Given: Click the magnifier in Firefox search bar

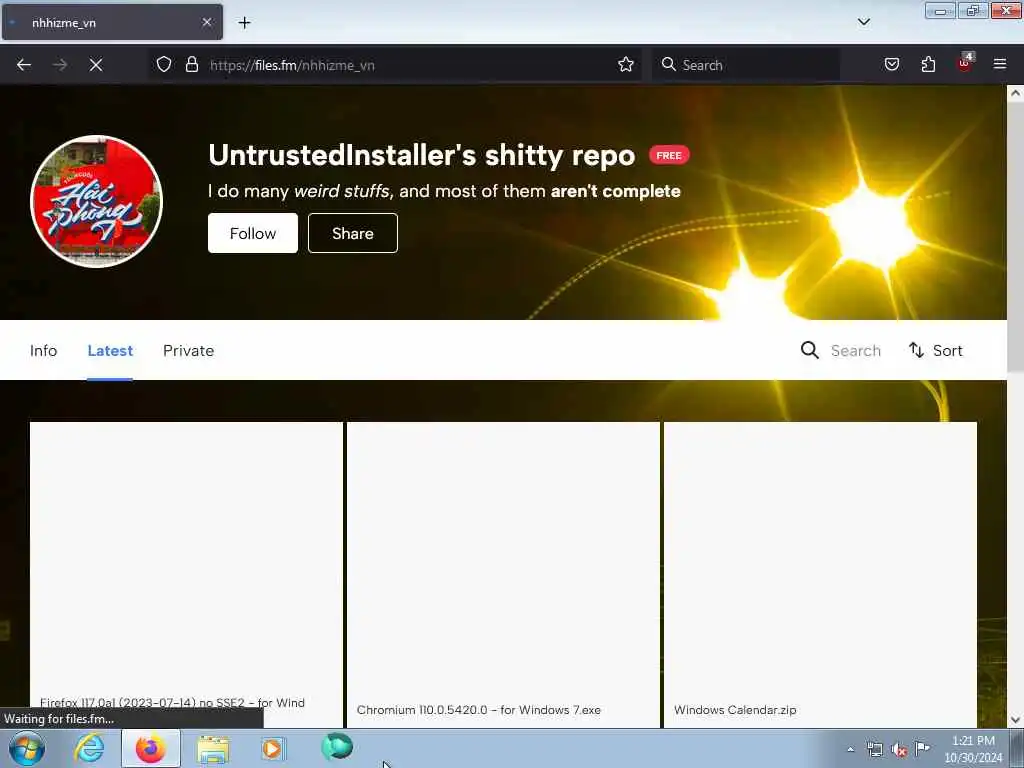Looking at the screenshot, I should 668,64.
